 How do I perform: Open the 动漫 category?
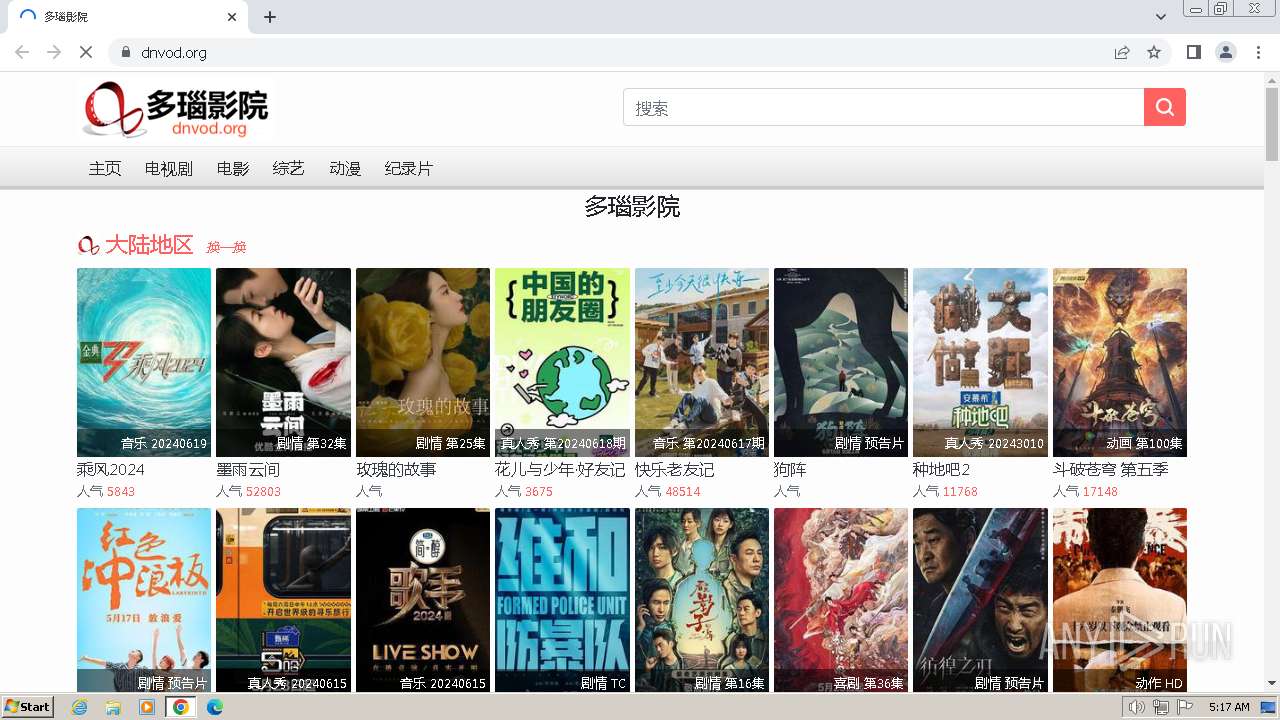click(x=345, y=168)
